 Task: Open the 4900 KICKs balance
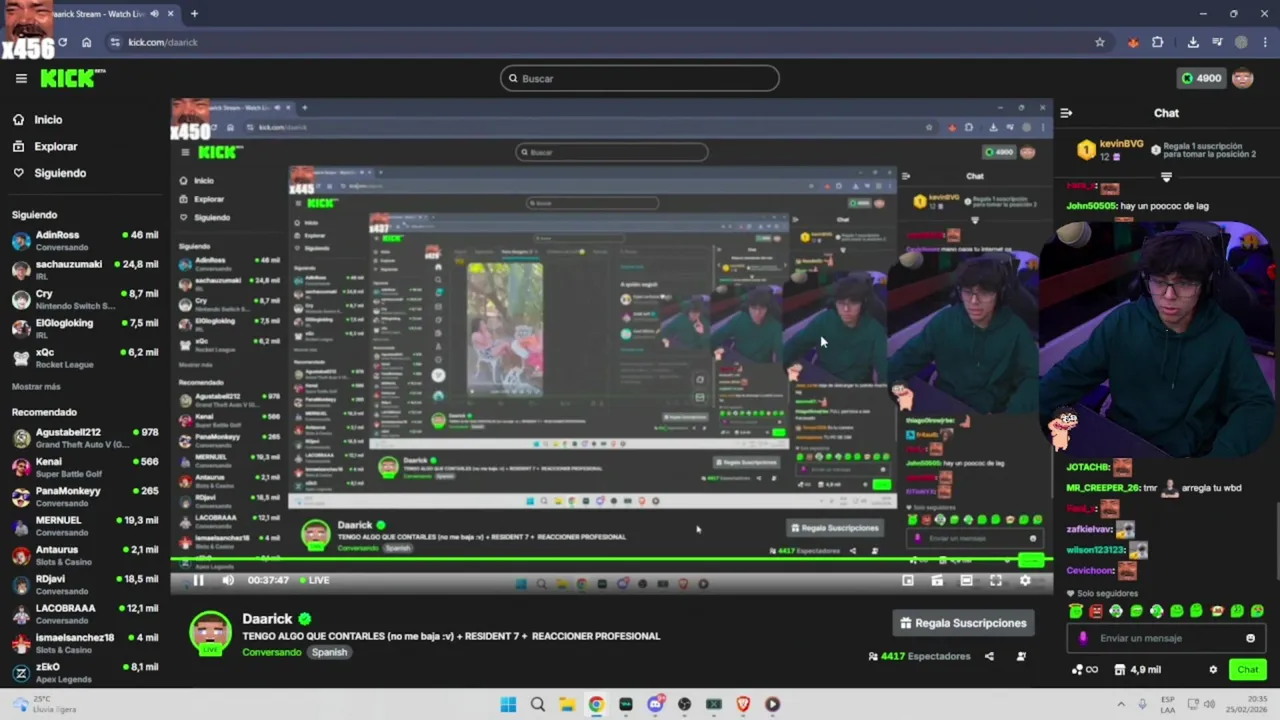(1201, 78)
